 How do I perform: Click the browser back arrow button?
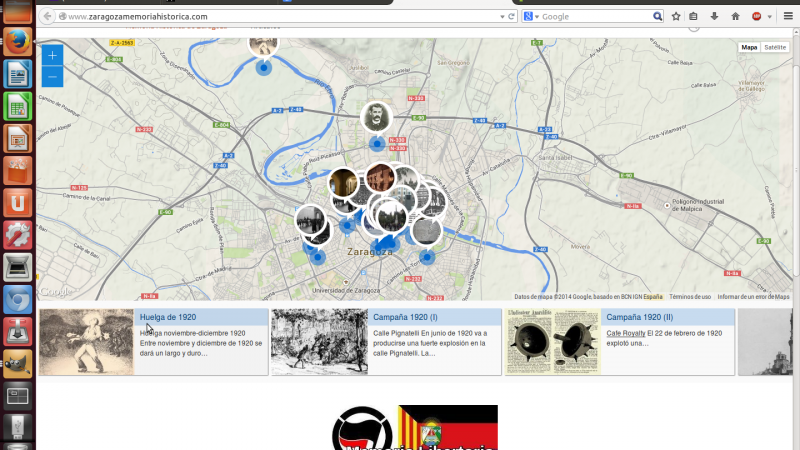pos(48,17)
